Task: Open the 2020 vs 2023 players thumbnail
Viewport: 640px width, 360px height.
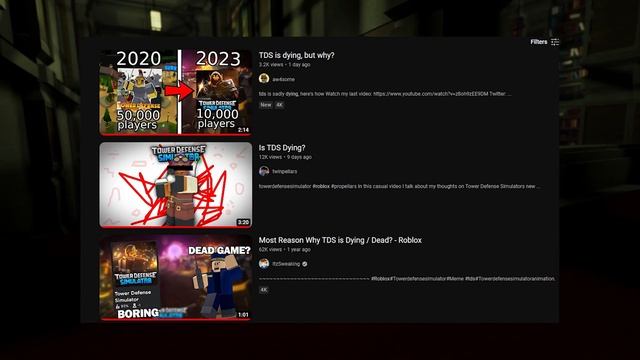Action: click(x=176, y=92)
